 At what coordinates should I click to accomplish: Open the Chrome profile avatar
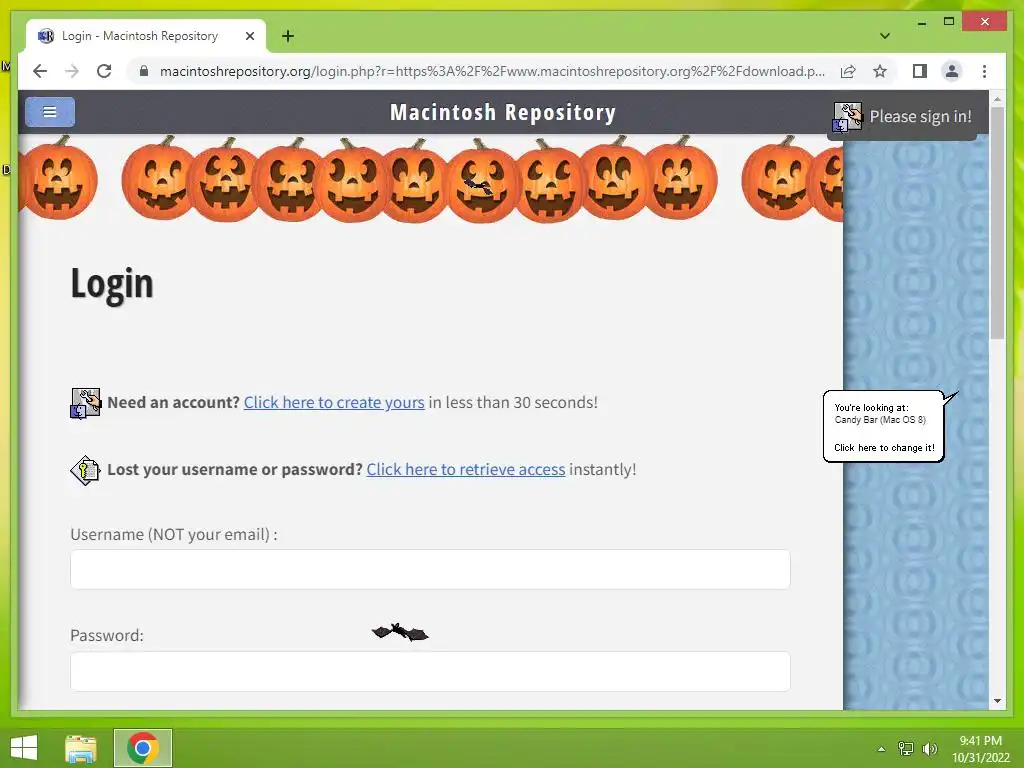952,71
